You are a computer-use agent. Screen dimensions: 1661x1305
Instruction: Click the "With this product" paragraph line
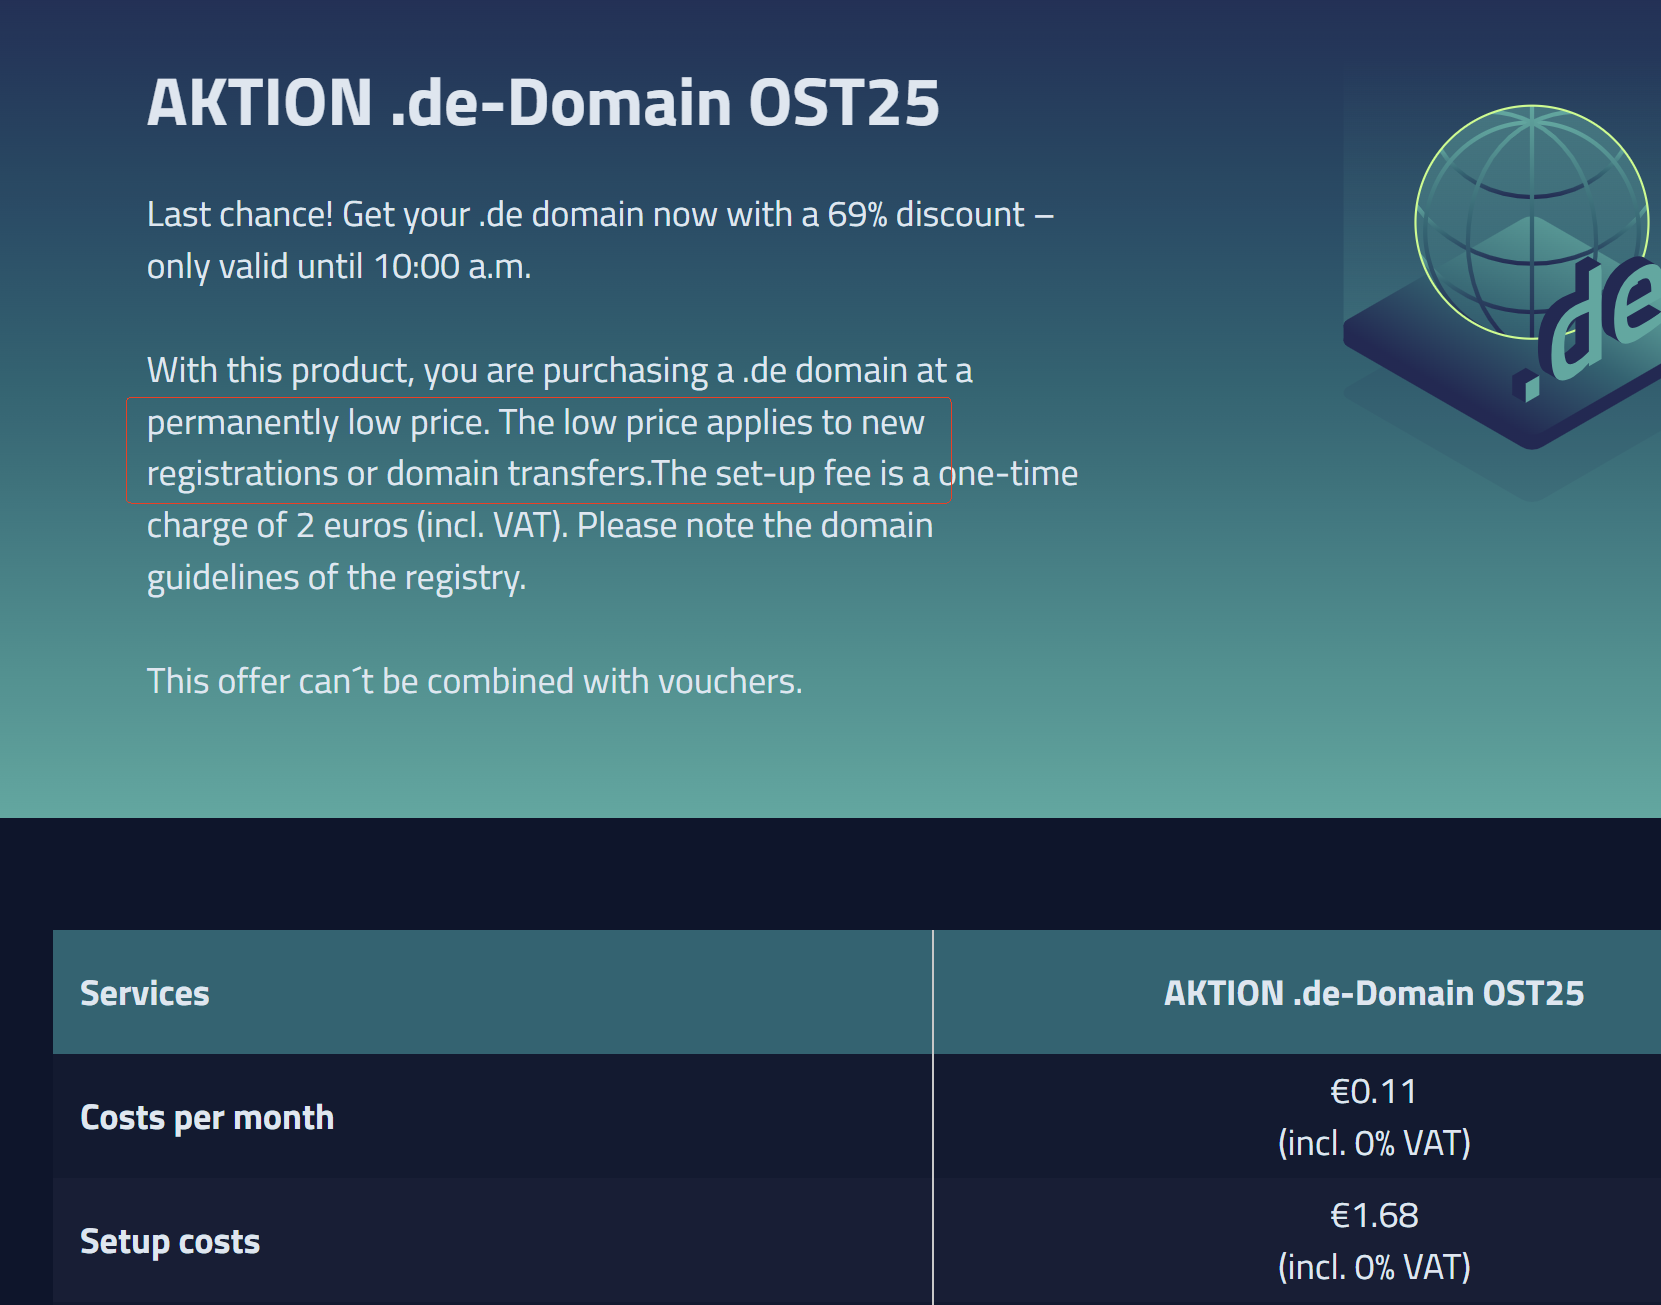[559, 370]
